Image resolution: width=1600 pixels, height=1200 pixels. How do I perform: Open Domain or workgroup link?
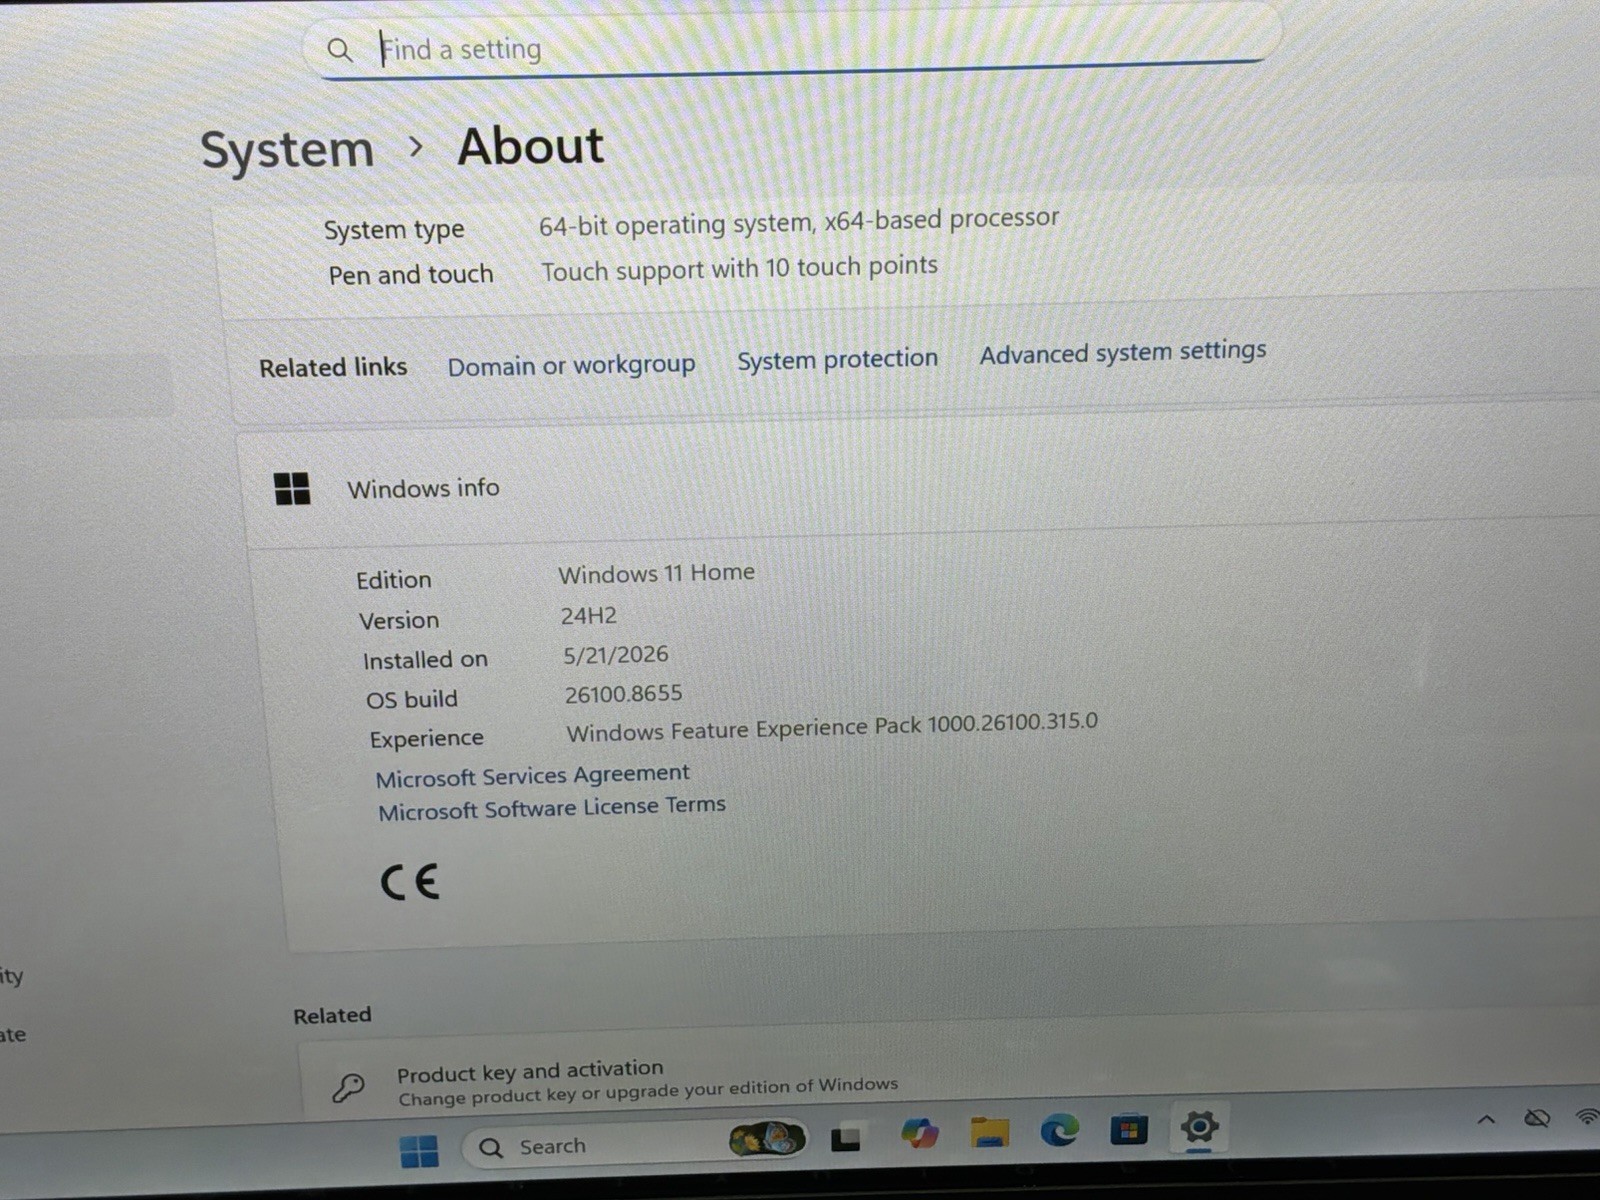click(571, 365)
